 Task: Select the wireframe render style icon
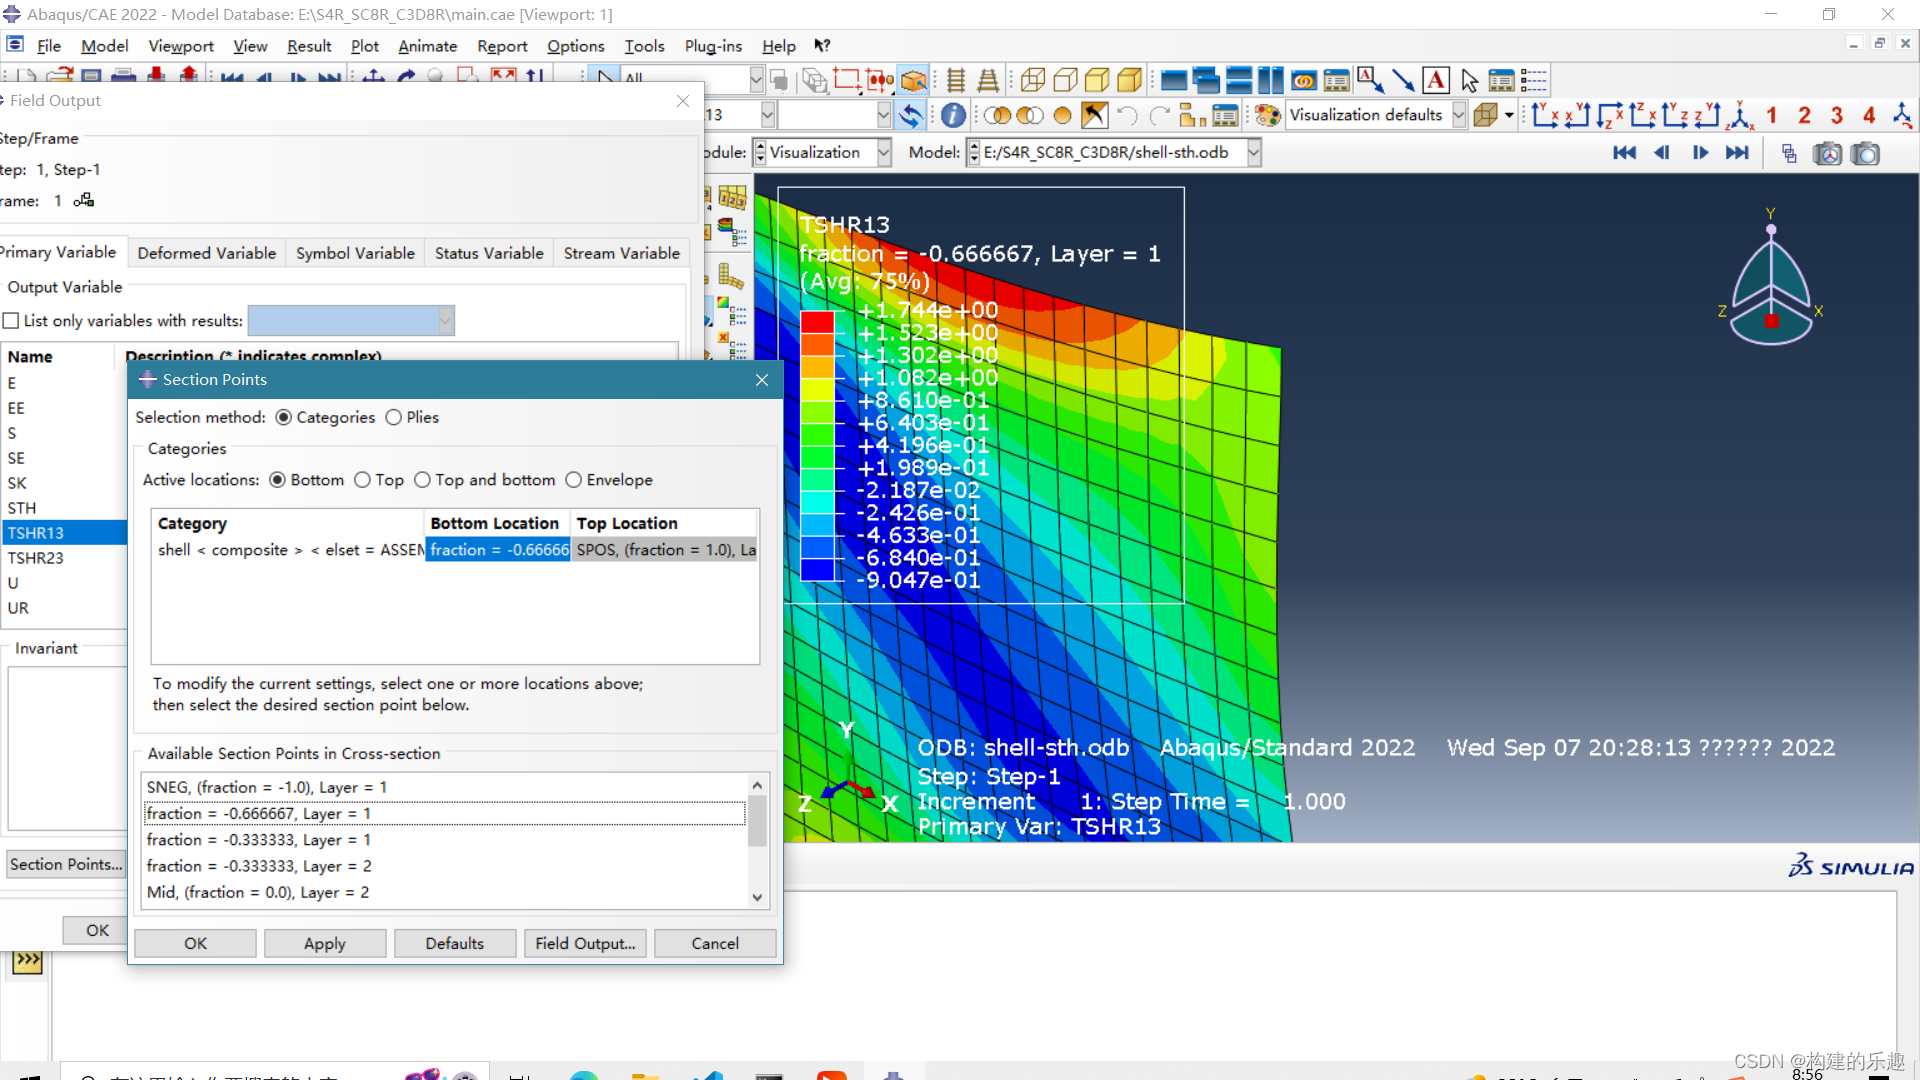point(1033,80)
